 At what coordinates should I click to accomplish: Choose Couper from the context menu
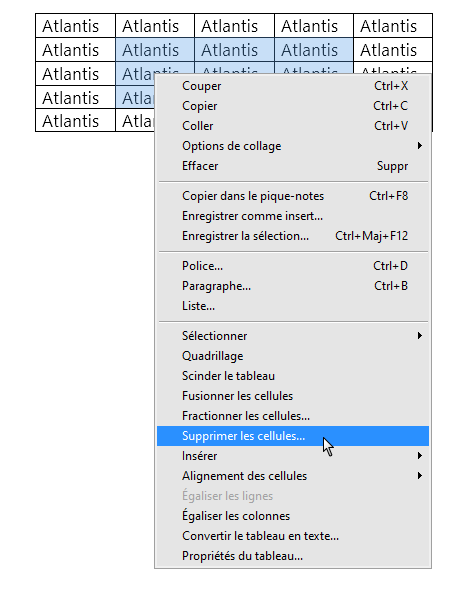tap(293, 86)
